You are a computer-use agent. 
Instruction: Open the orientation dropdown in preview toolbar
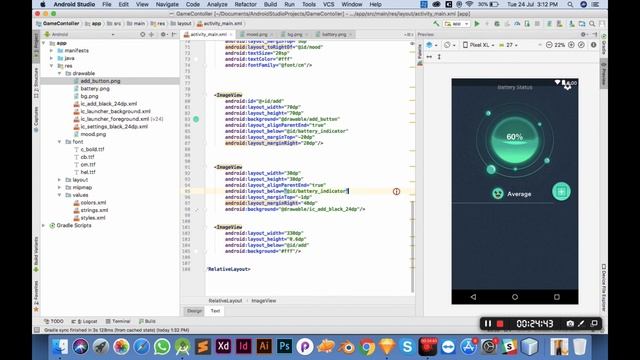[449, 45]
